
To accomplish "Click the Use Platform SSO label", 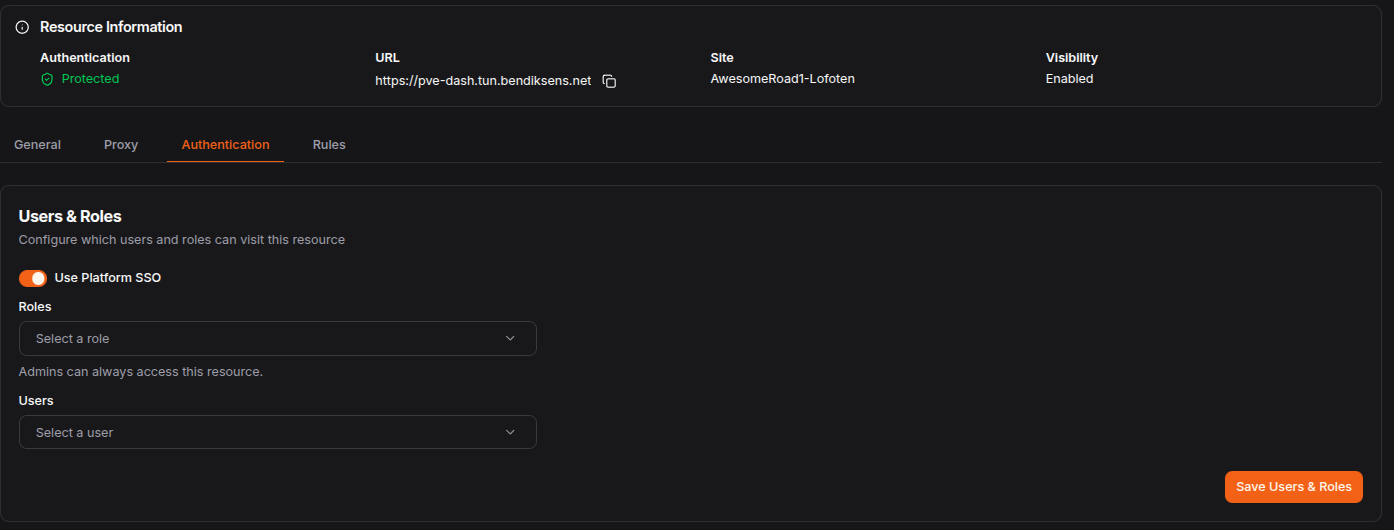I will (108, 278).
